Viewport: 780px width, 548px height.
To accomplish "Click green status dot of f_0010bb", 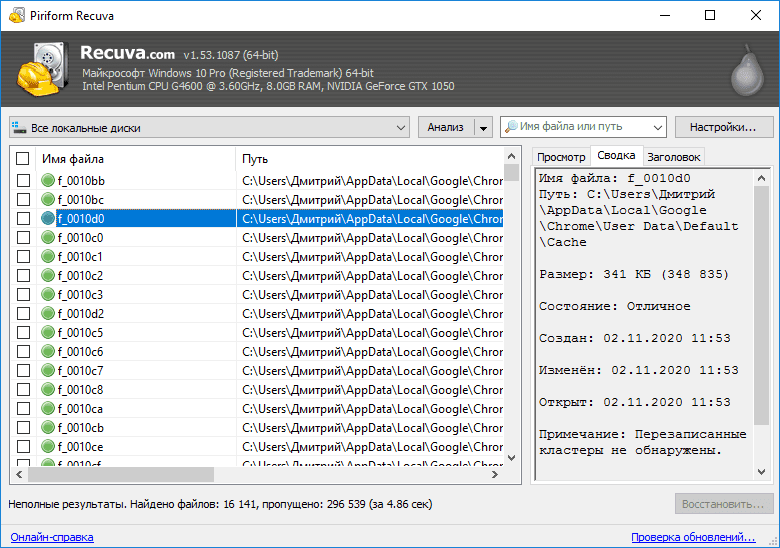I will (x=48, y=181).
